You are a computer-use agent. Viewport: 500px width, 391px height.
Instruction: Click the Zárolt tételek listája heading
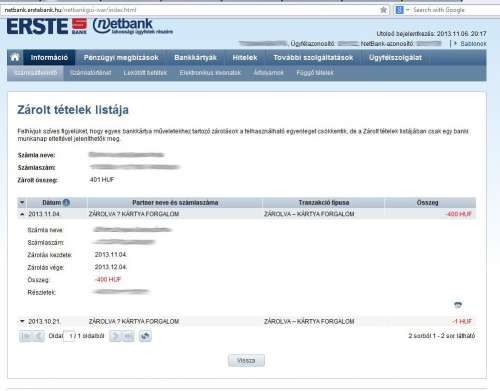(73, 110)
